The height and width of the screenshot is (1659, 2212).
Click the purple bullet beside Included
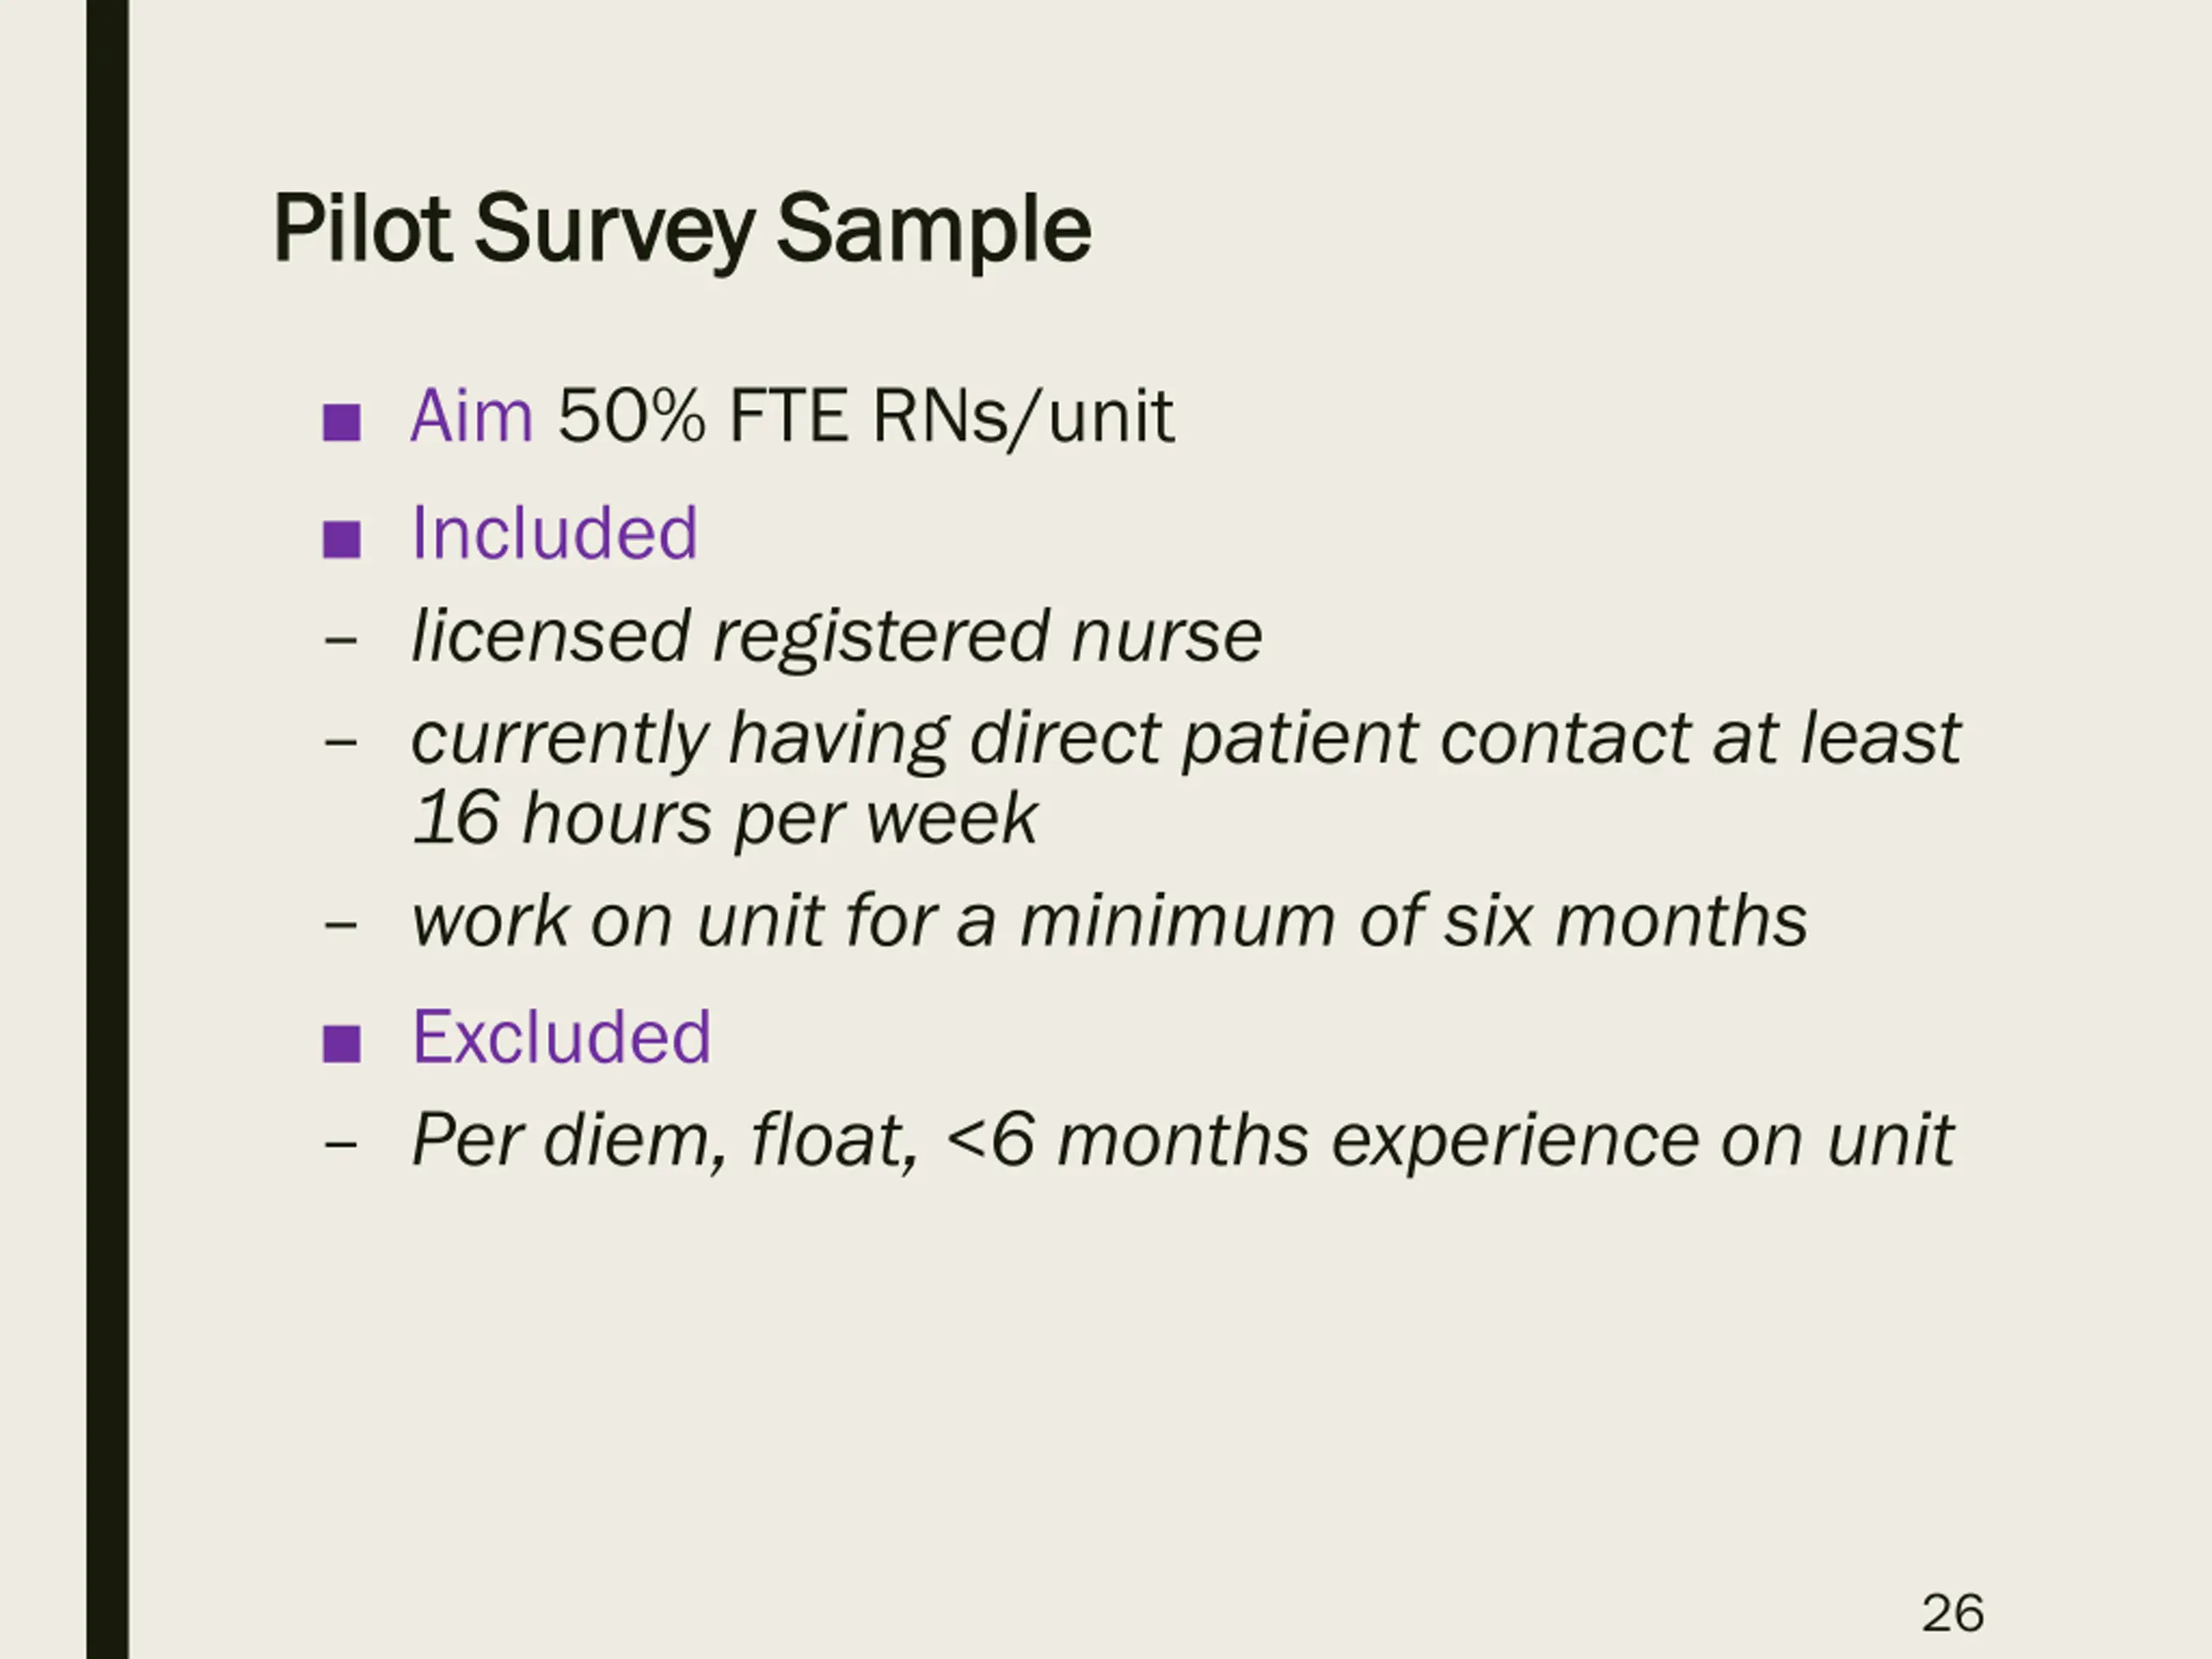[x=341, y=539]
